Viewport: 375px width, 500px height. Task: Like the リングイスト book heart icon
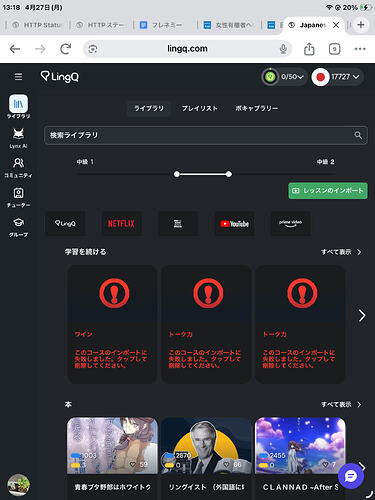coord(227,464)
